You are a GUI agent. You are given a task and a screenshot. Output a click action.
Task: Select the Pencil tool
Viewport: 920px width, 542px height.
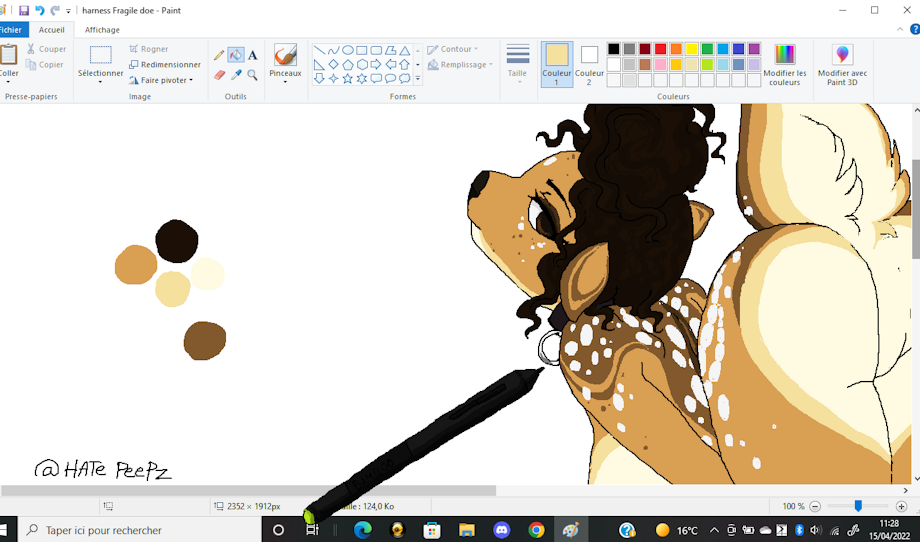(x=219, y=55)
